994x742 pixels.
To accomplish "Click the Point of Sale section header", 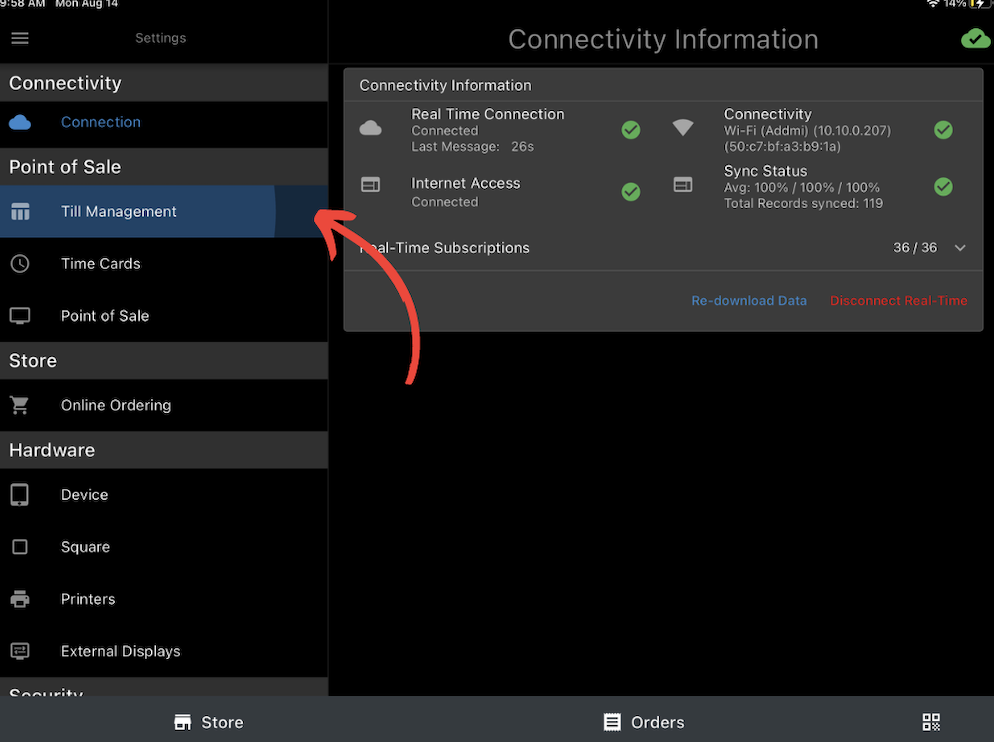I will click(164, 167).
